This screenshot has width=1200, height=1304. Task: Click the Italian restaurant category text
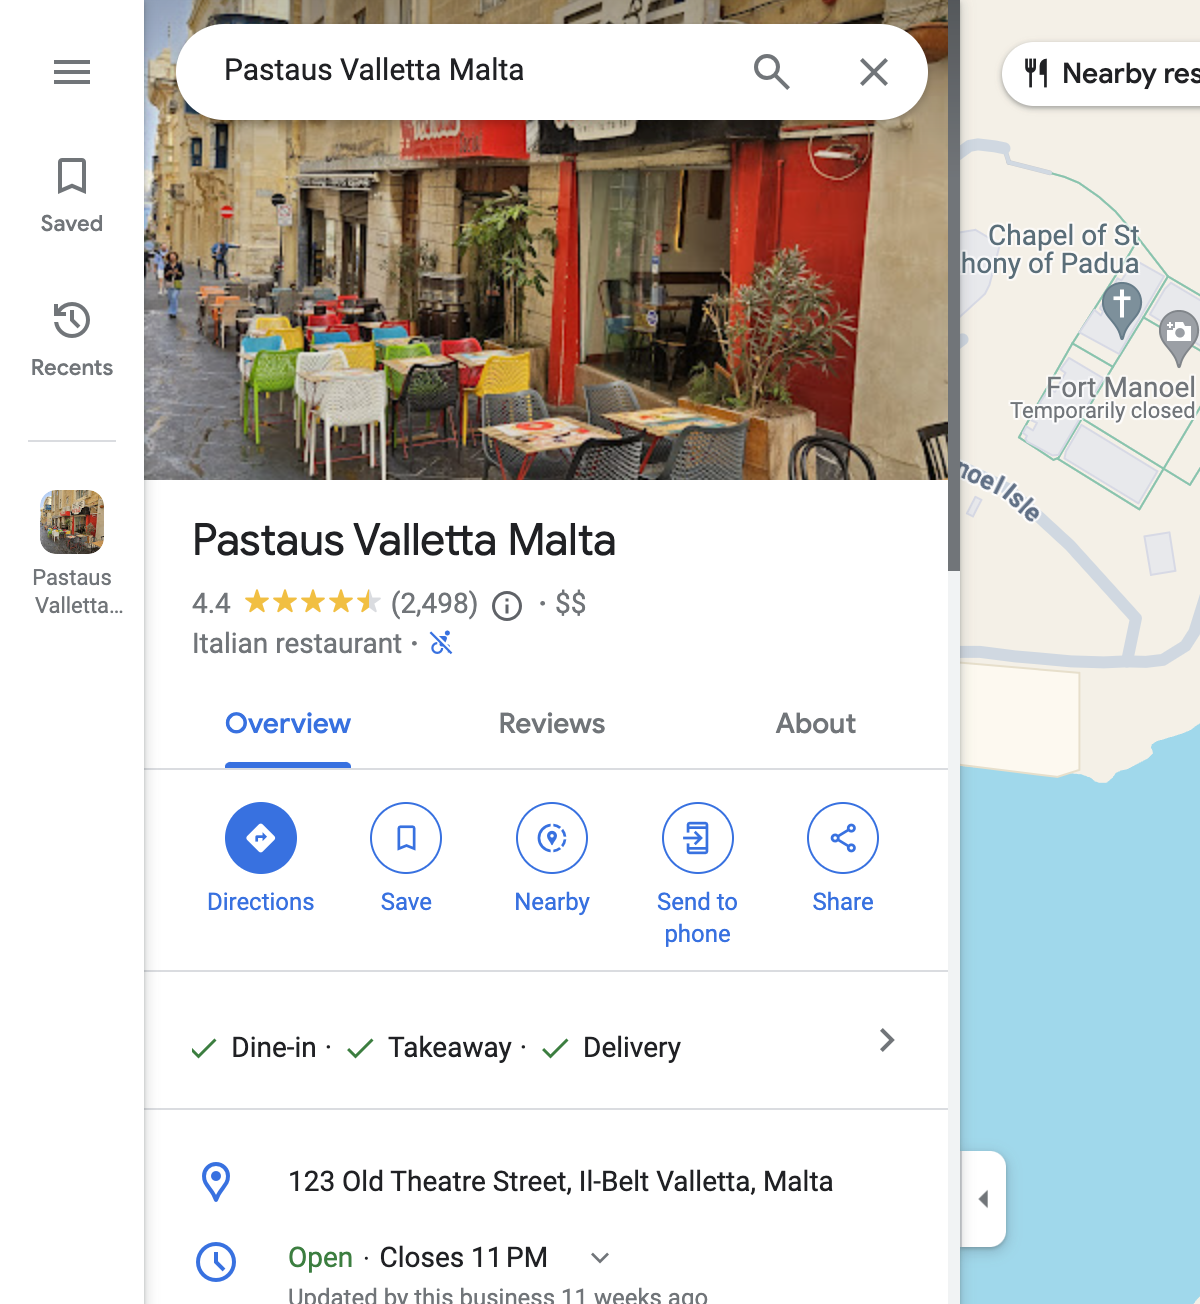[x=297, y=643]
